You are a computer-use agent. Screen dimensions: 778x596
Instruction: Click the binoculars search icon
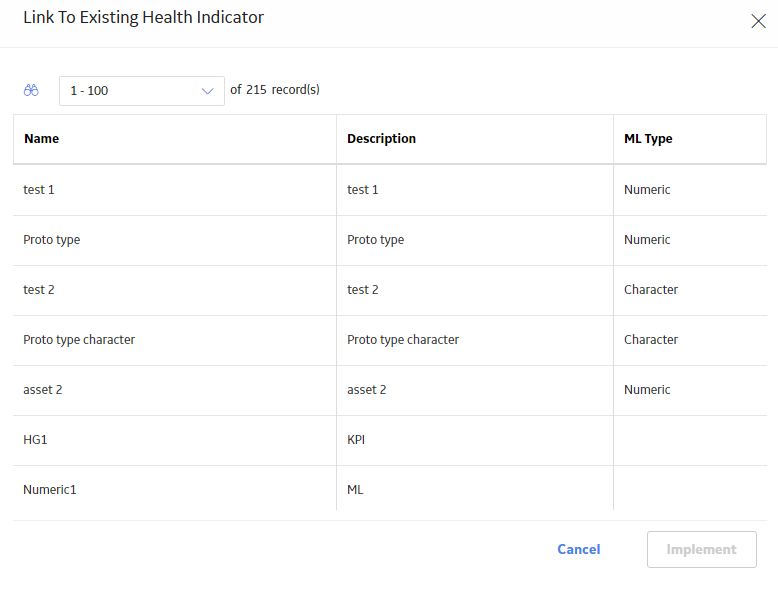click(x=31, y=90)
